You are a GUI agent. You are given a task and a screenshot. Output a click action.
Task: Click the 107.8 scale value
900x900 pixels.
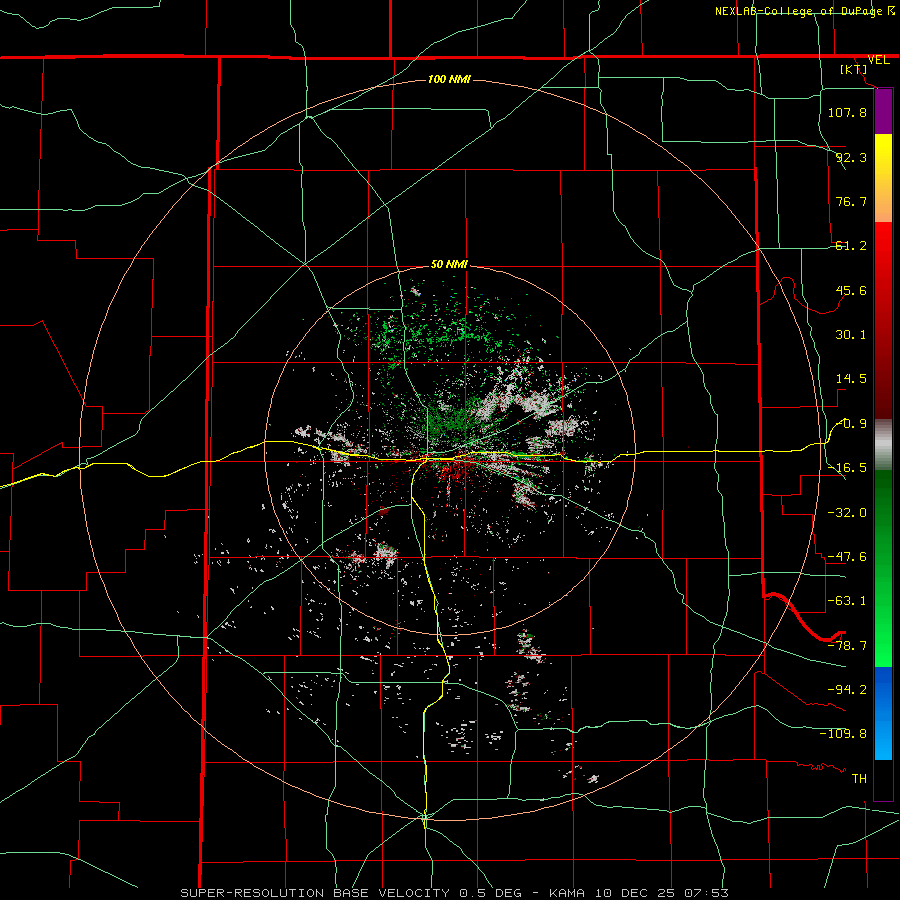coord(847,112)
